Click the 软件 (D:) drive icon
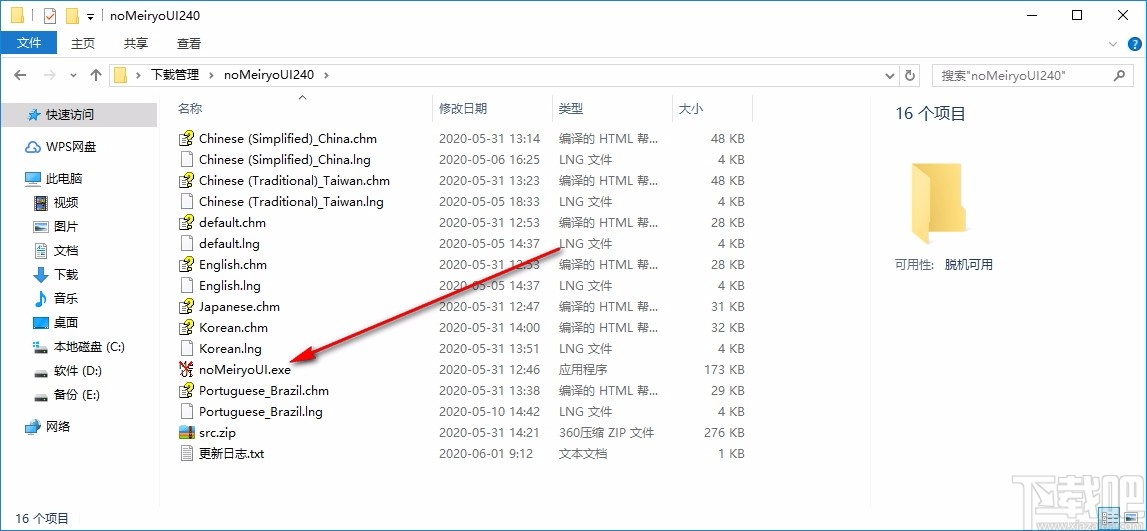The image size is (1147, 531). (41, 372)
